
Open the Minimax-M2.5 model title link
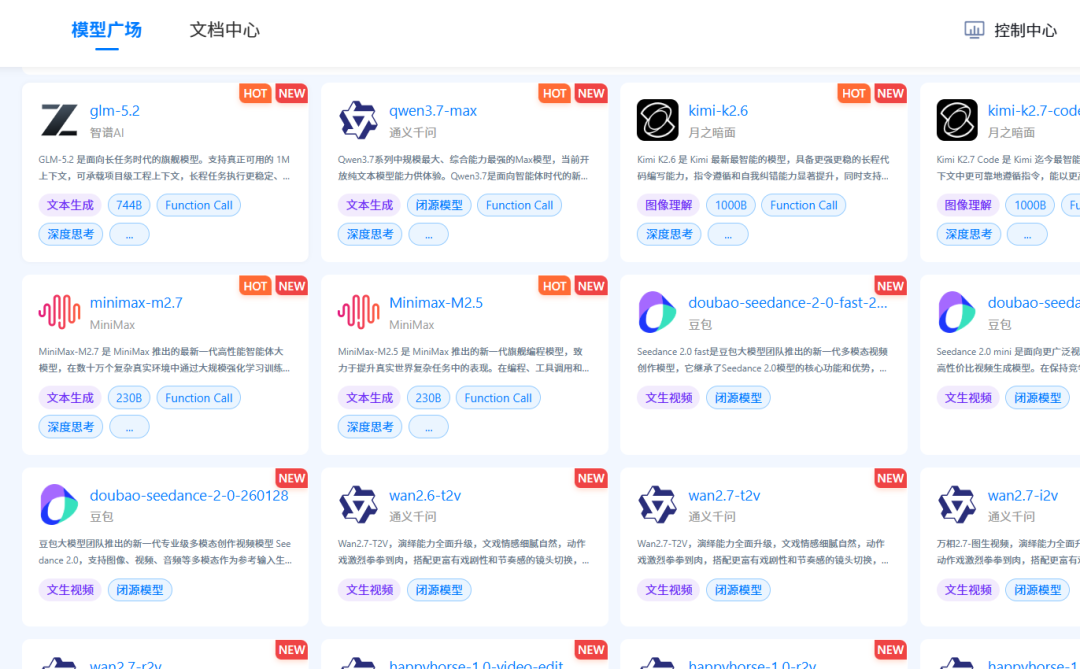click(x=436, y=302)
